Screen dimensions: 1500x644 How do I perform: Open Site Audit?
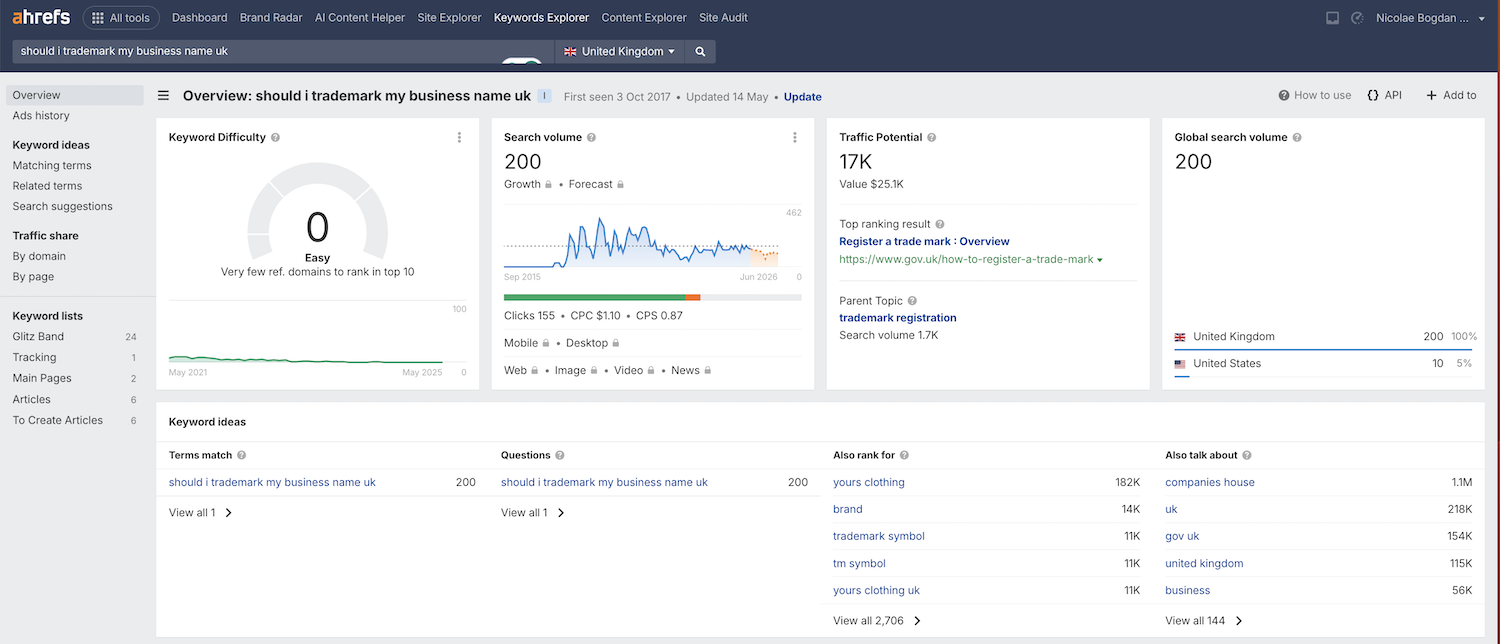pyautogui.click(x=723, y=18)
